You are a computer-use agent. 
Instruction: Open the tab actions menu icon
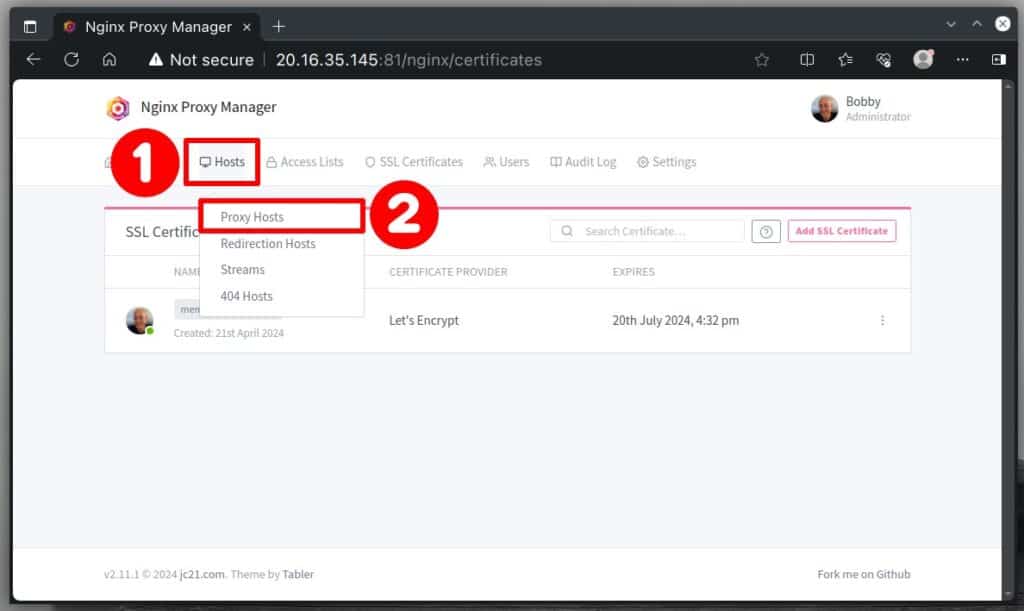pyautogui.click(x=30, y=26)
